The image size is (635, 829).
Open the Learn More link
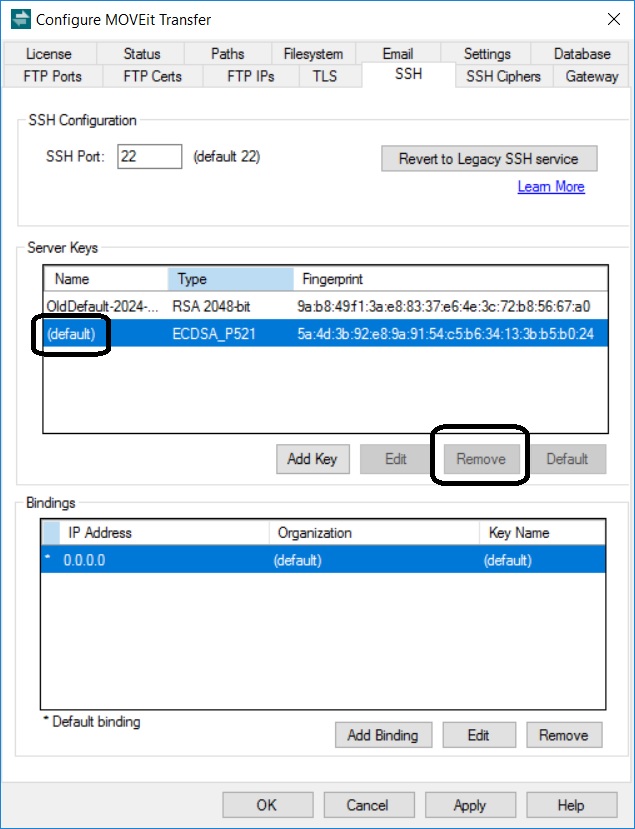(x=551, y=187)
